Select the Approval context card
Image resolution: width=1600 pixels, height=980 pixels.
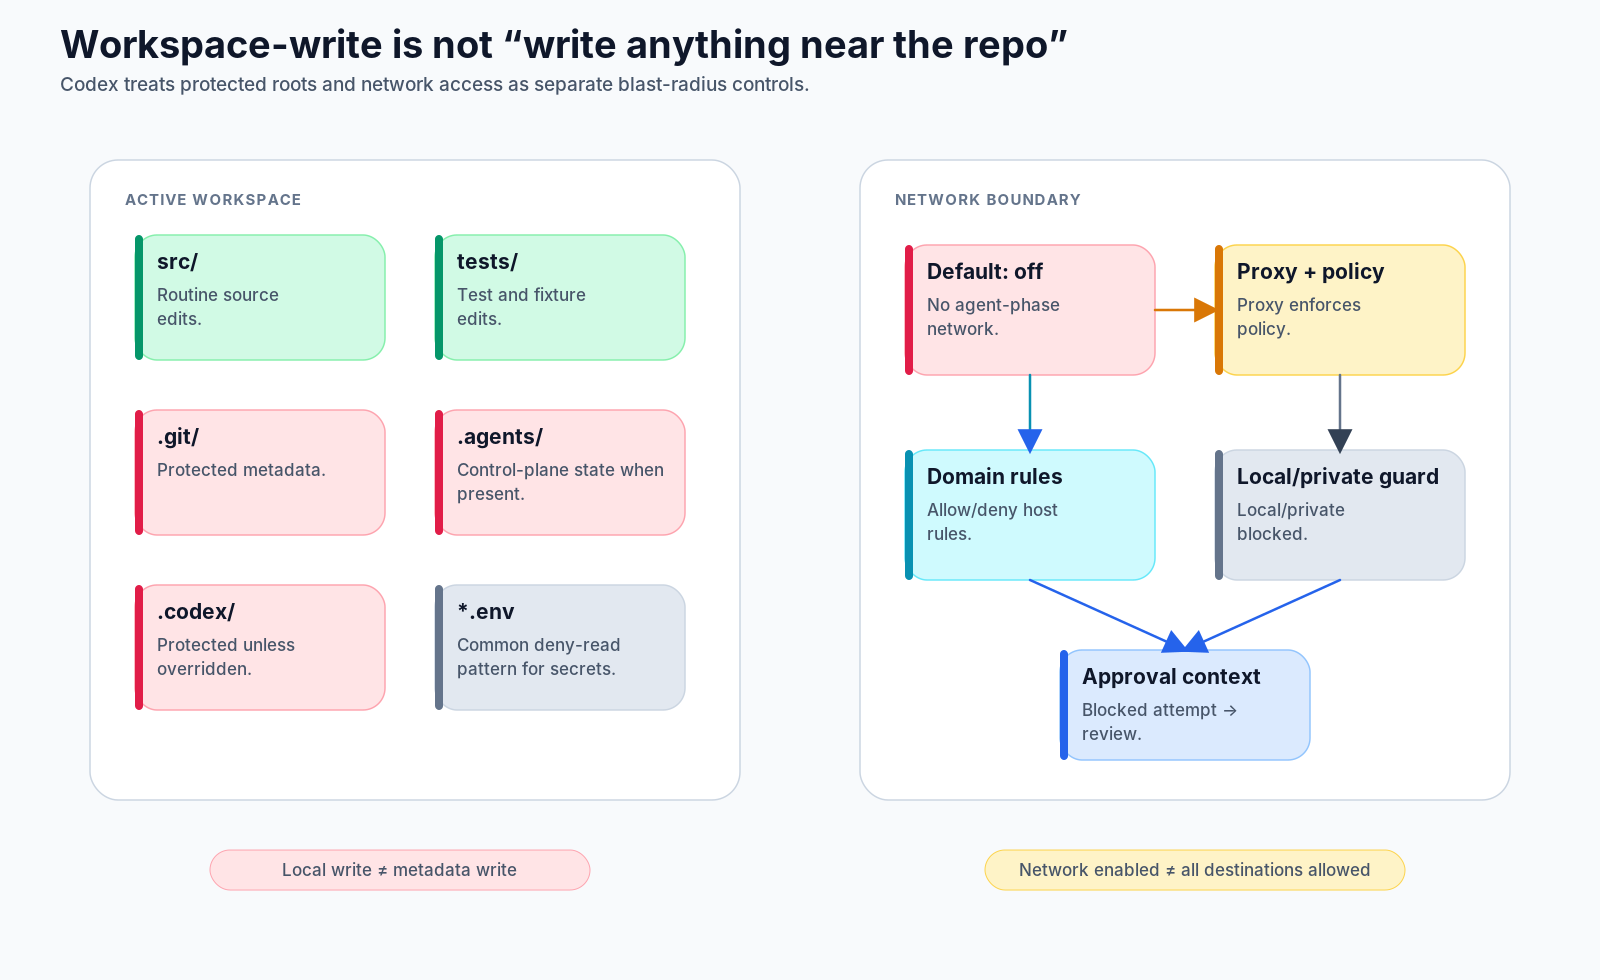click(x=1185, y=705)
